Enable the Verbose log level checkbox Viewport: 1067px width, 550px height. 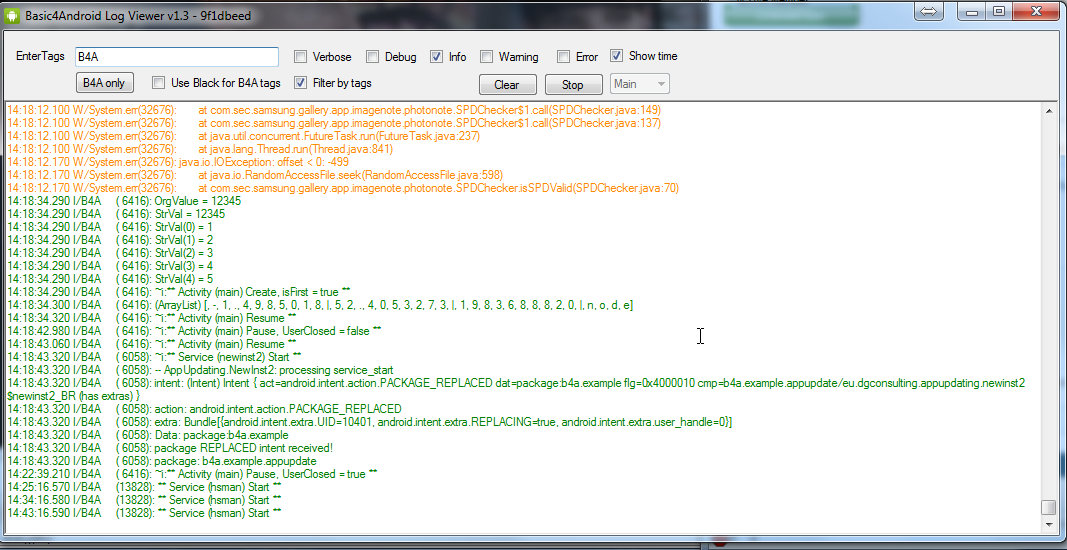[300, 57]
